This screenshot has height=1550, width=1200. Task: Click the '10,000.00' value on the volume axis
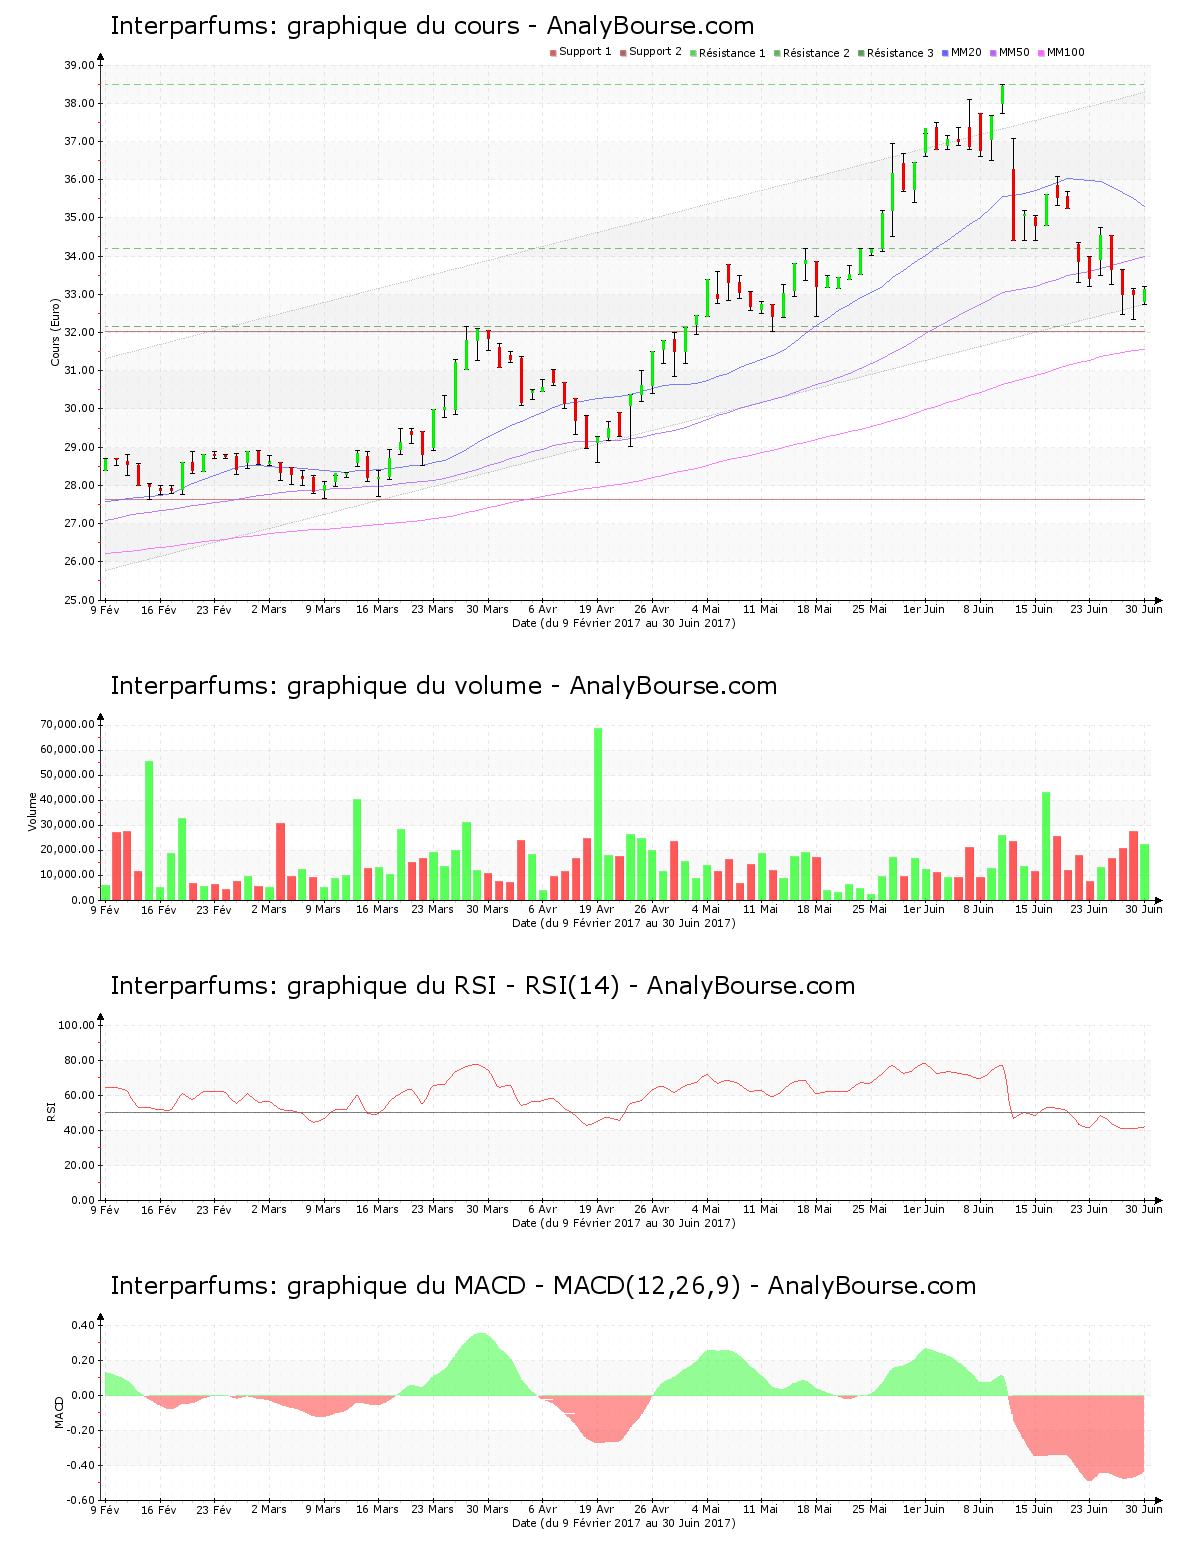pos(67,875)
